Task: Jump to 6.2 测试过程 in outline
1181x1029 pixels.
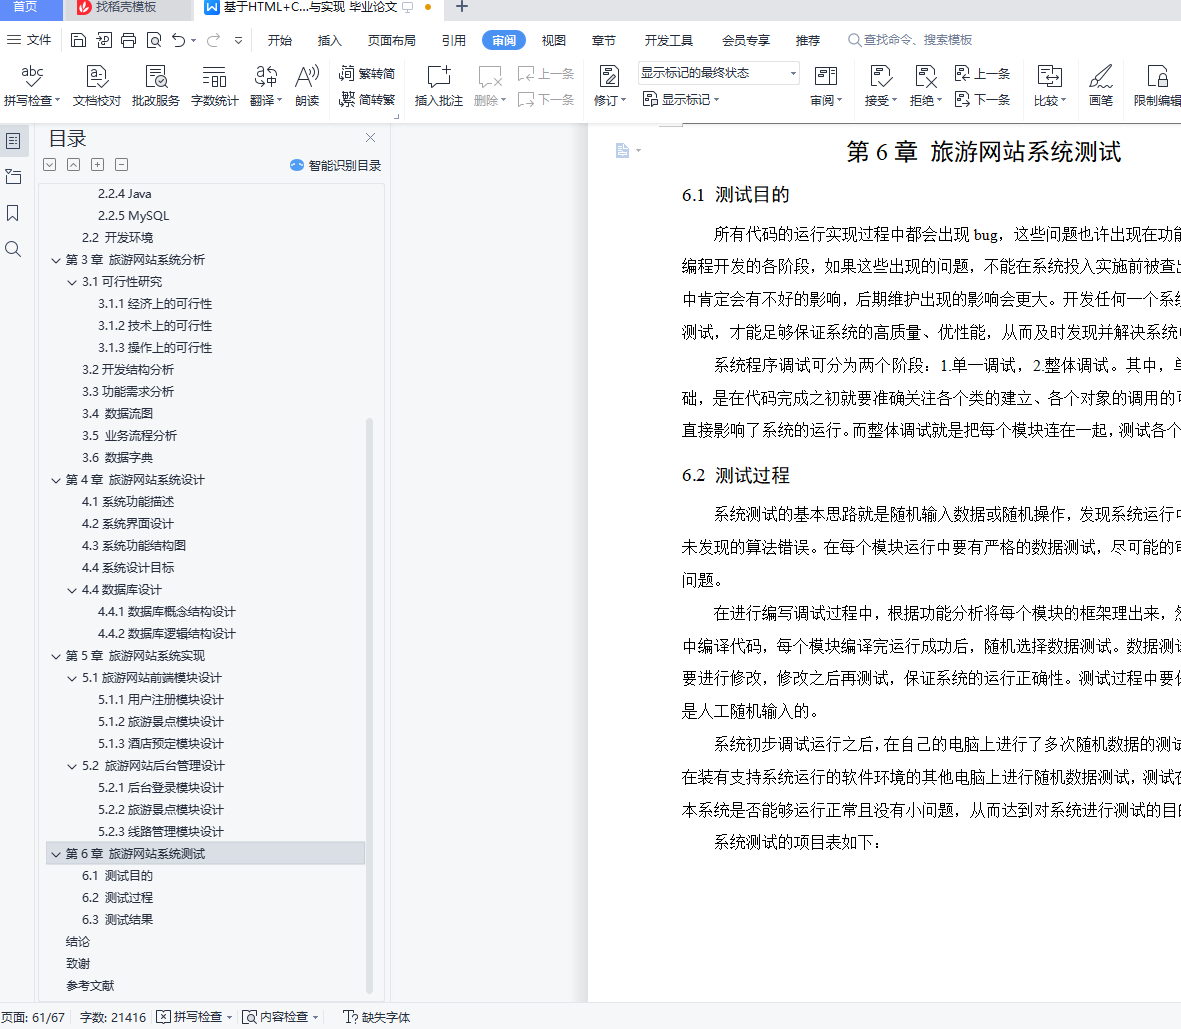Action: point(117,898)
